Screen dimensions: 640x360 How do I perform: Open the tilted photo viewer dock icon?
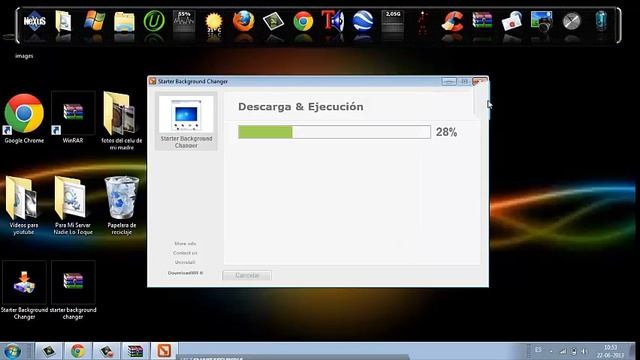273,21
